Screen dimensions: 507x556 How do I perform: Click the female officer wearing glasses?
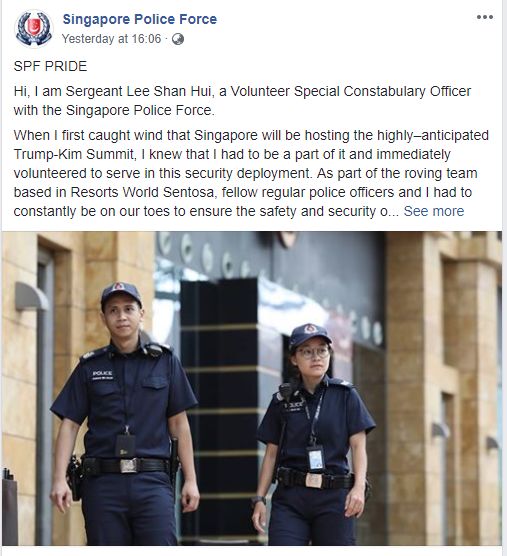[312, 434]
